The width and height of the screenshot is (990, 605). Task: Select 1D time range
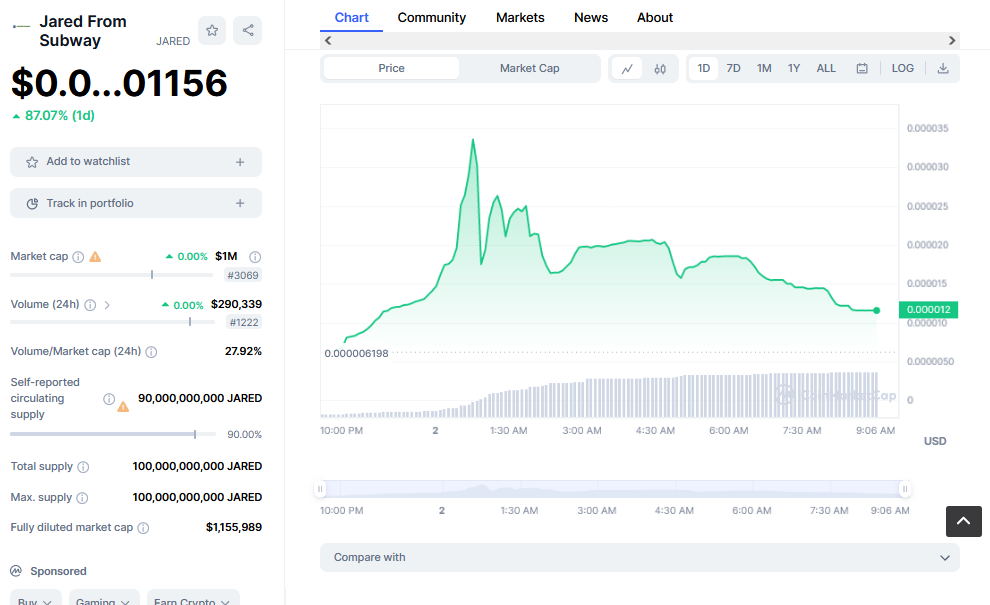[x=703, y=68]
